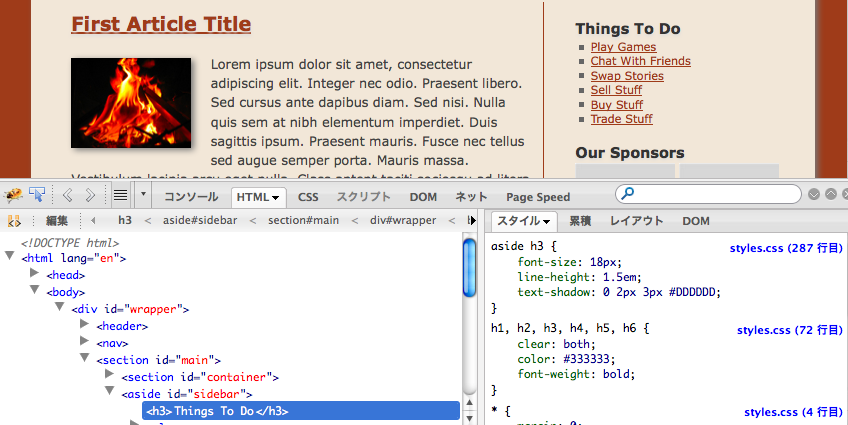Collapse the html lang element node

click(11, 257)
